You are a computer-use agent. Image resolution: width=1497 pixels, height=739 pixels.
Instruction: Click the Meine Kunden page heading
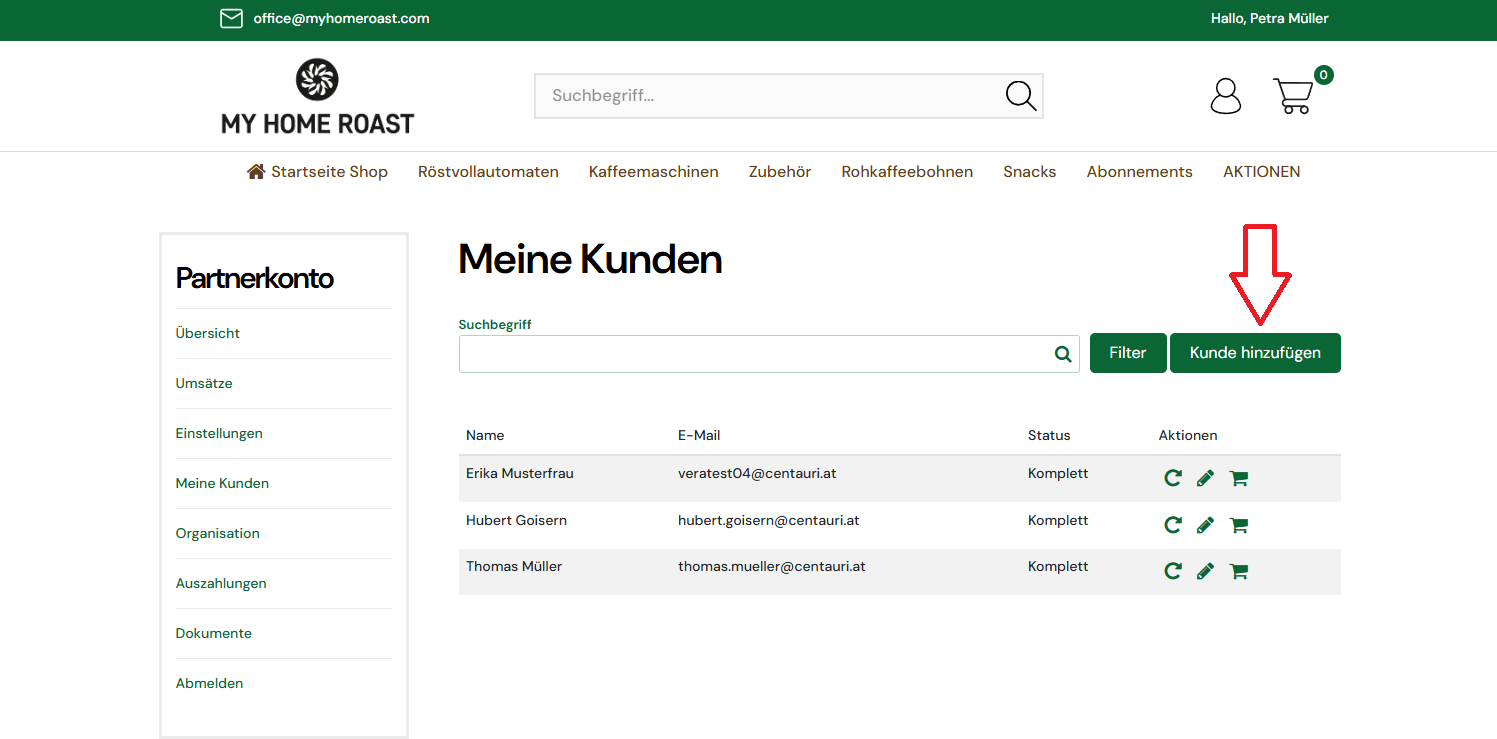point(590,260)
